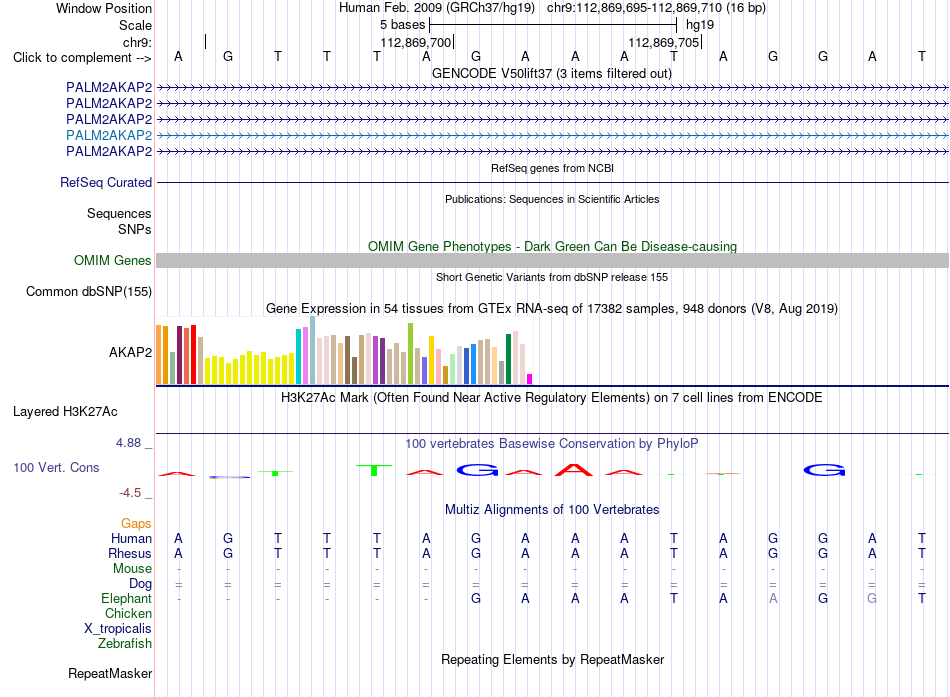
Task: Click the H3K27Ac Mark track title
Action: point(552,398)
